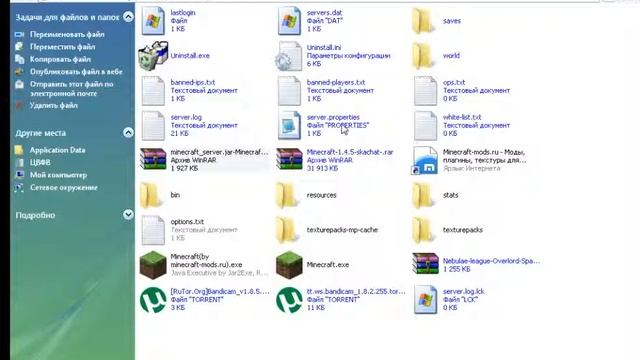Click 'Отправить этот файл по электронной почте'
This screenshot has width=640, height=360.
pos(71,89)
